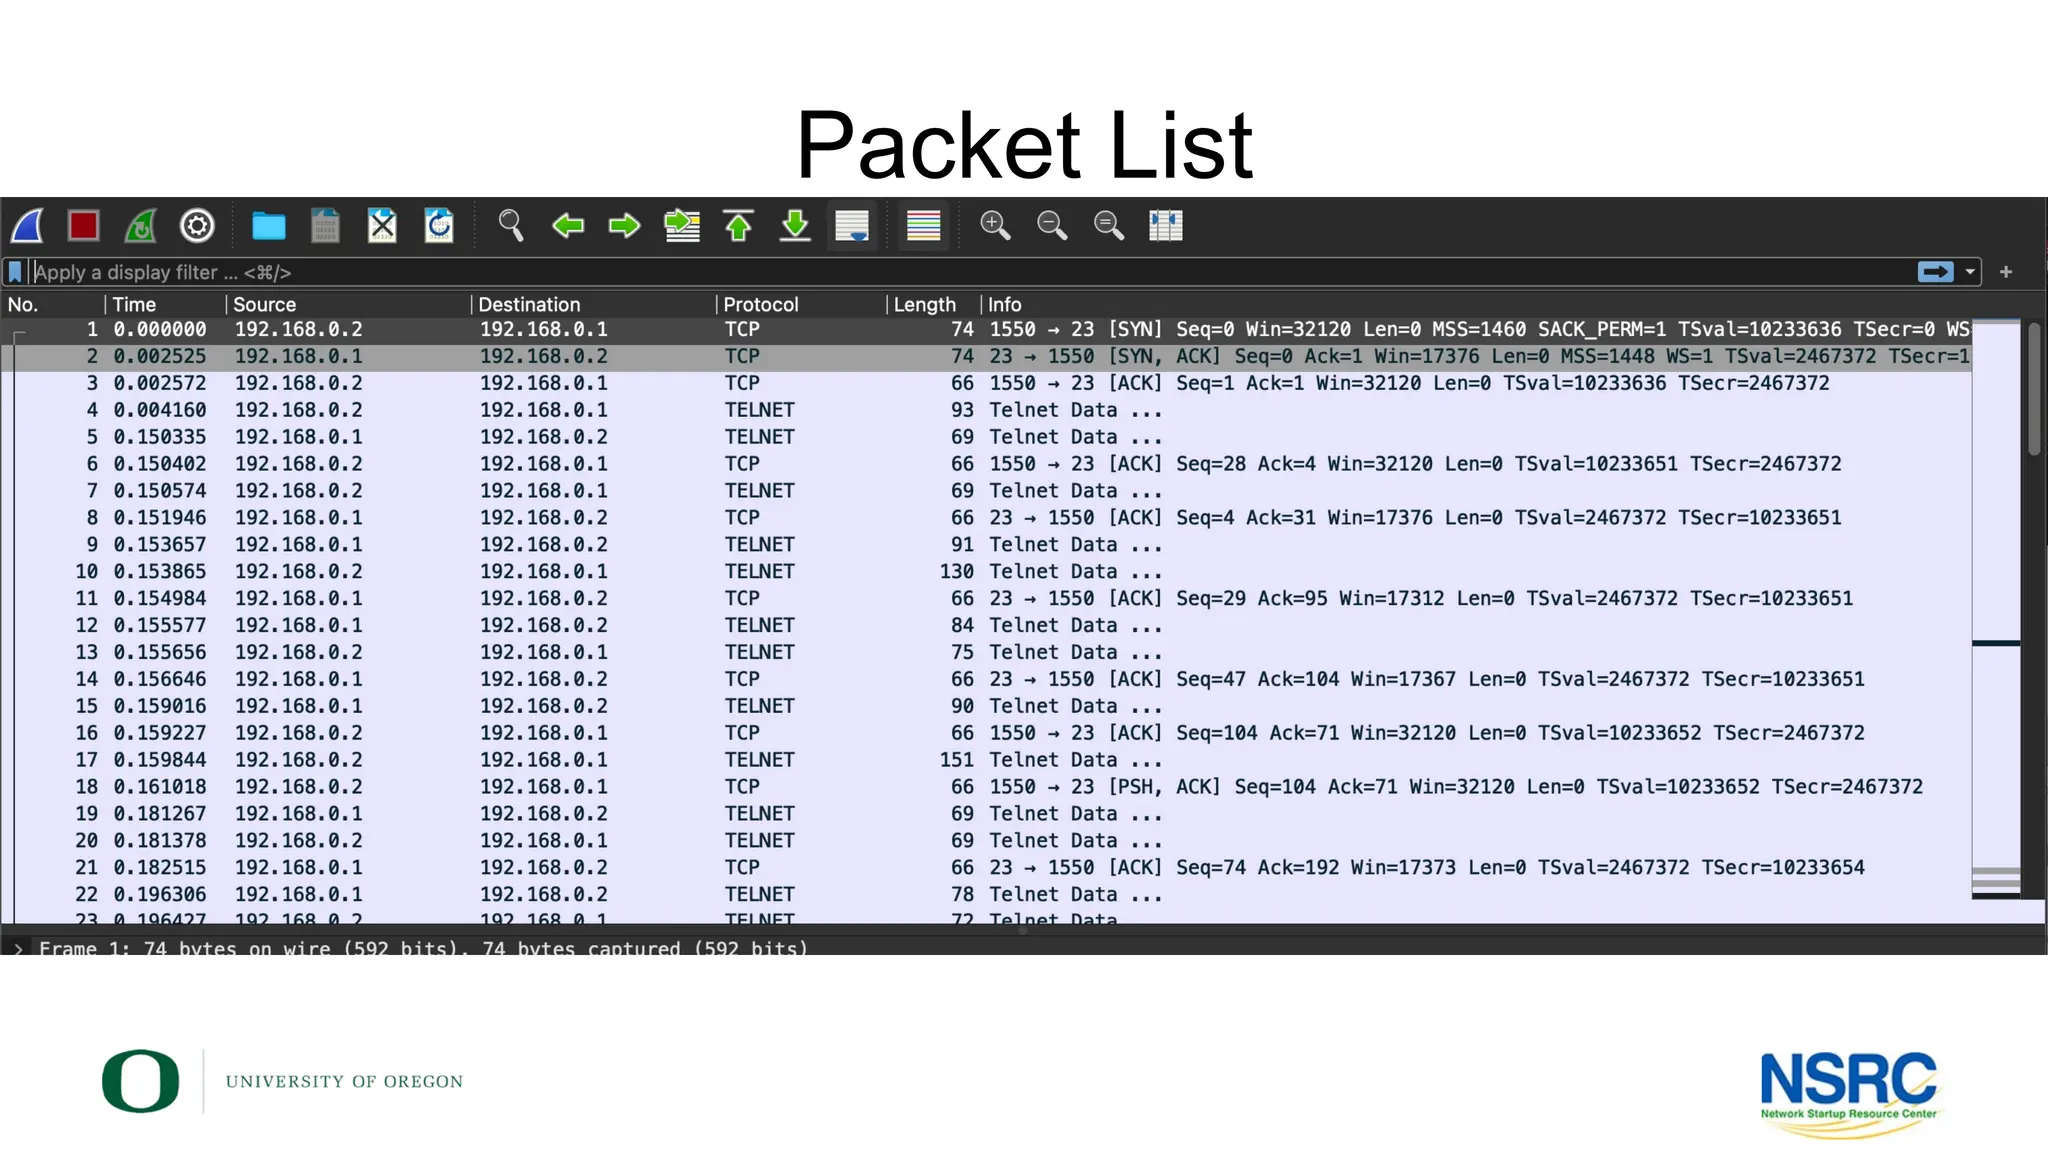Open a capture file with the blue folder icon
Image resolution: width=2048 pixels, height=1152 pixels.
(268, 226)
